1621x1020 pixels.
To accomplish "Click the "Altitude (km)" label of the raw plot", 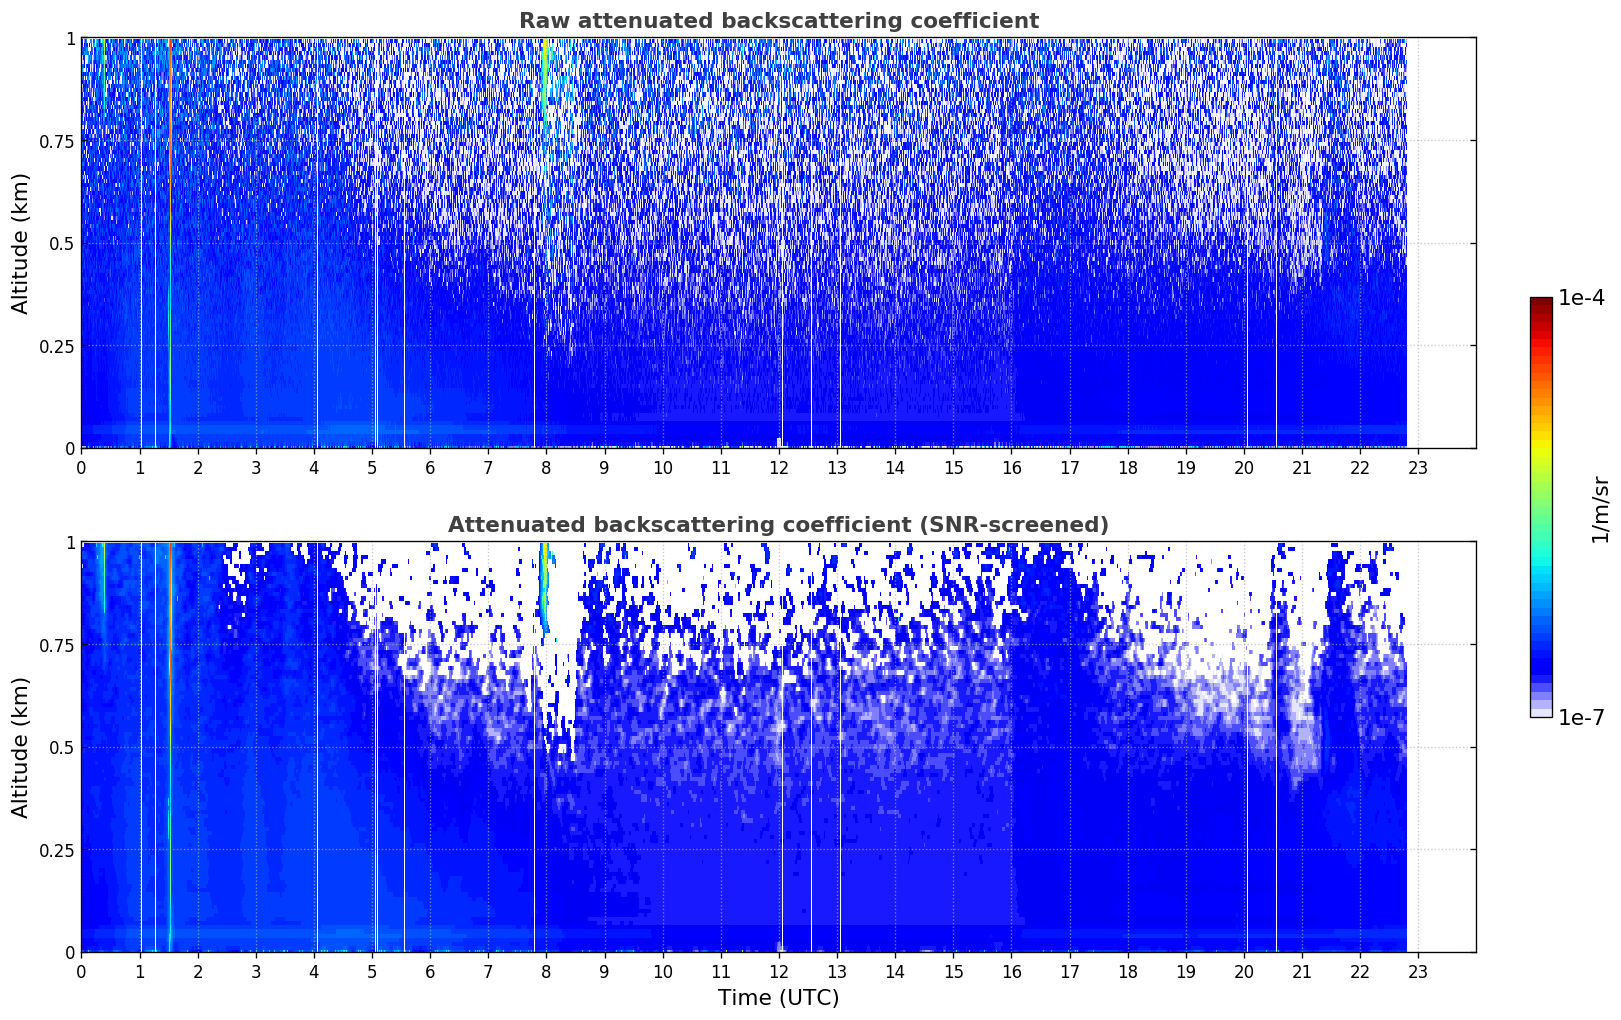I will point(21,243).
